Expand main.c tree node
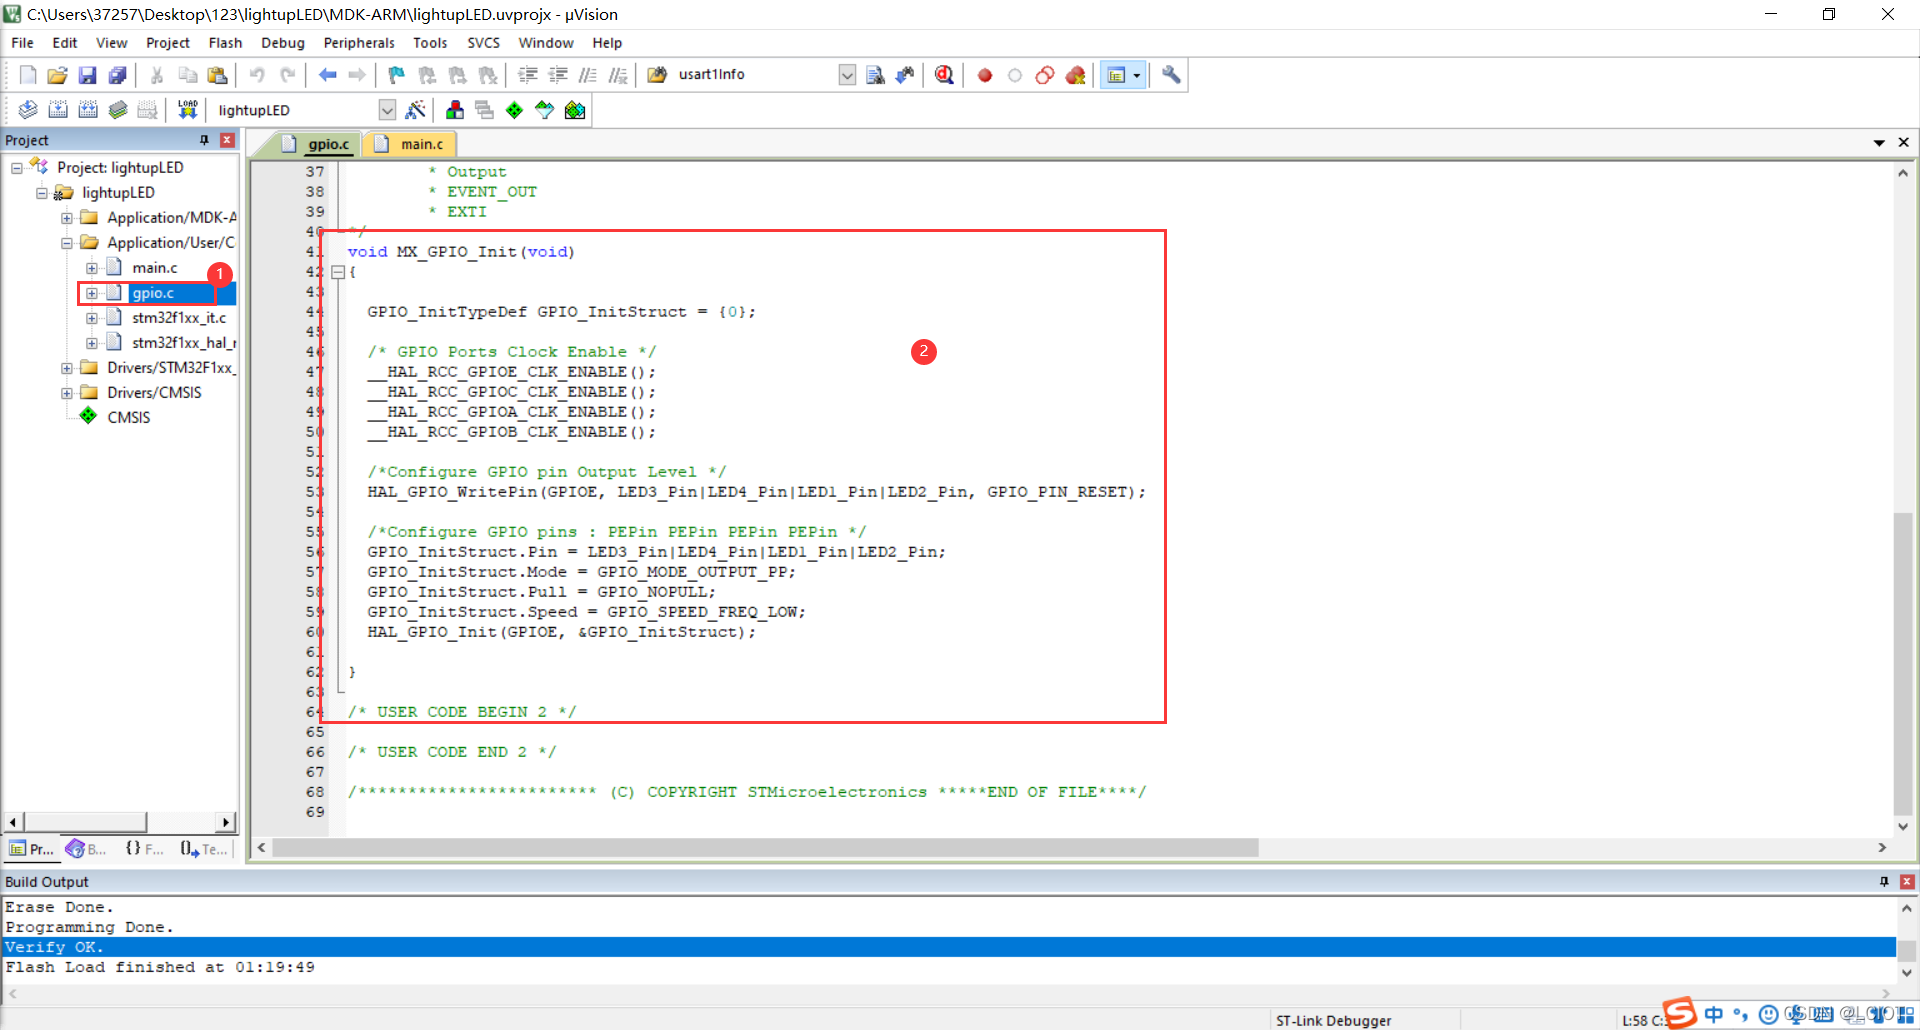1920x1030 pixels. click(92, 268)
